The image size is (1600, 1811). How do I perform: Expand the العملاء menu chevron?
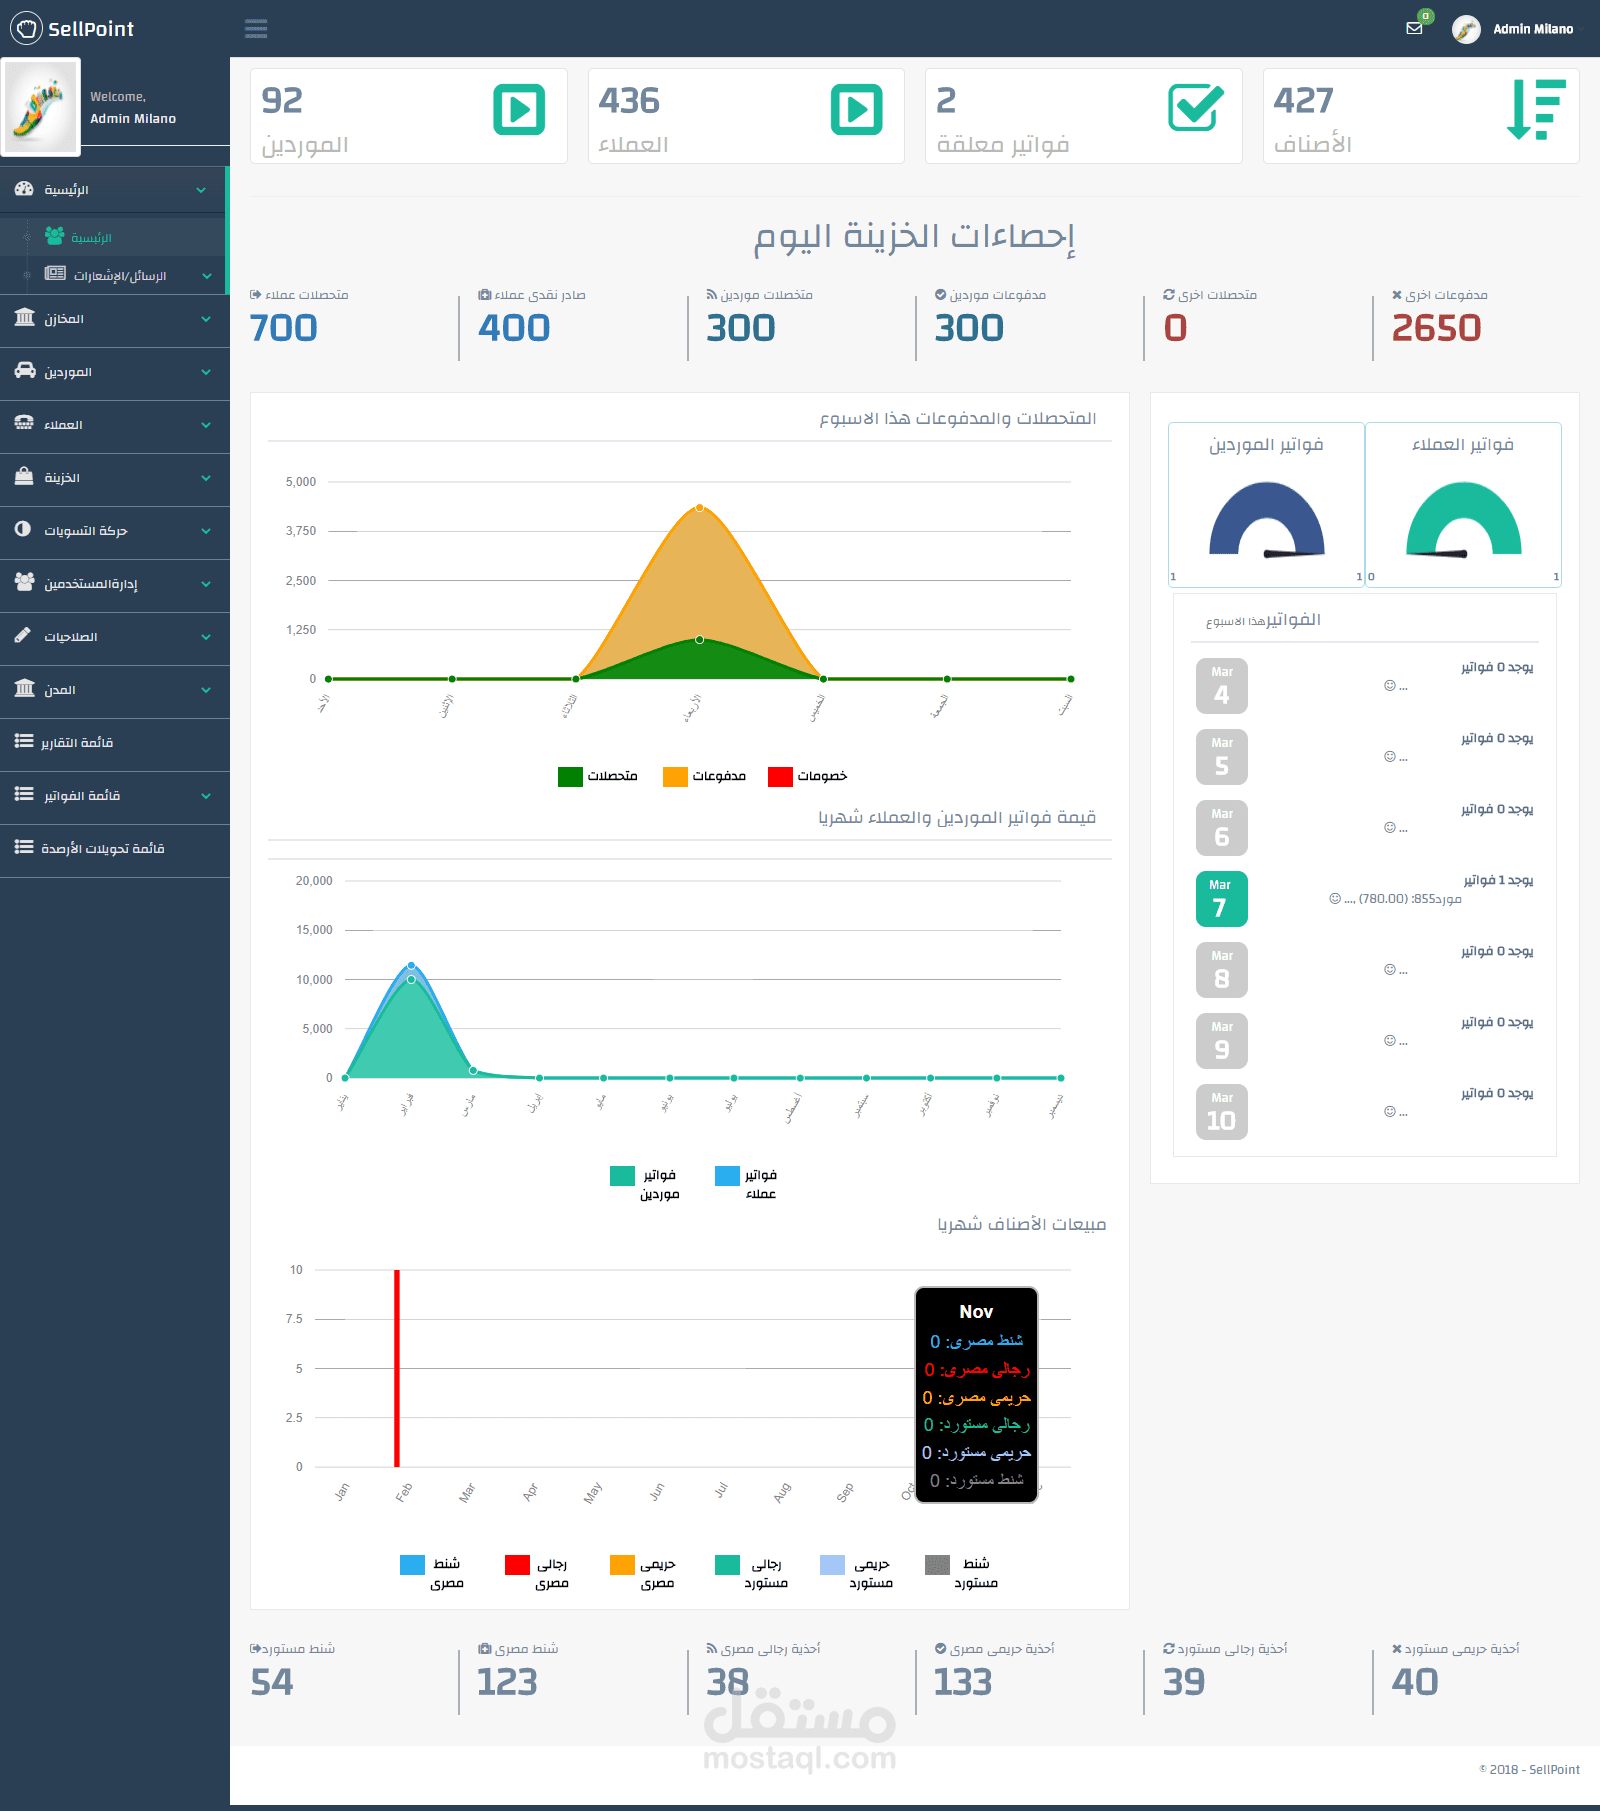coord(206,425)
